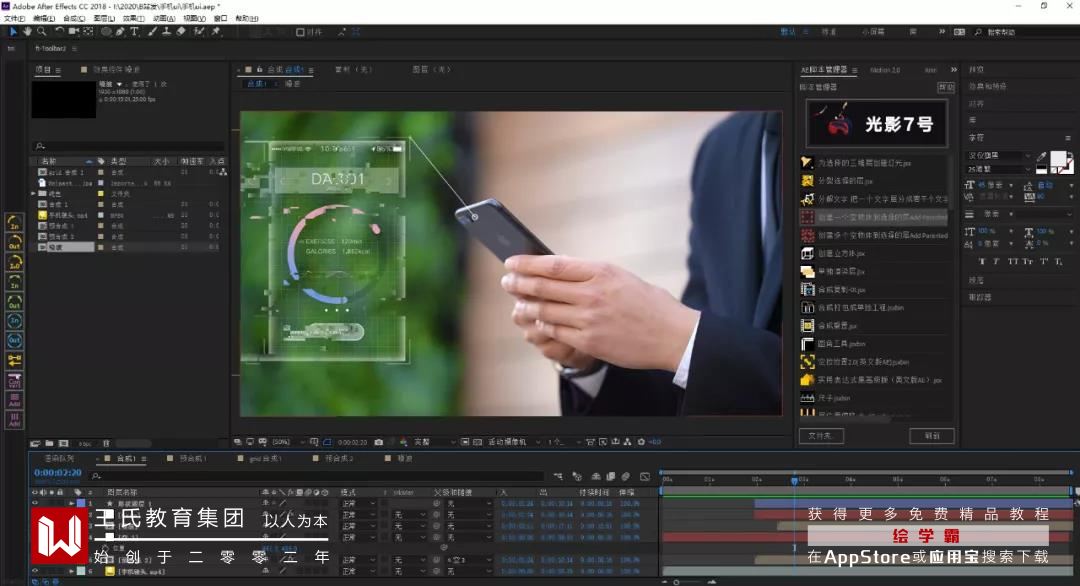Click the All Caps TT button in Character panel
Screen dimensions: 1080x586
1012,262
